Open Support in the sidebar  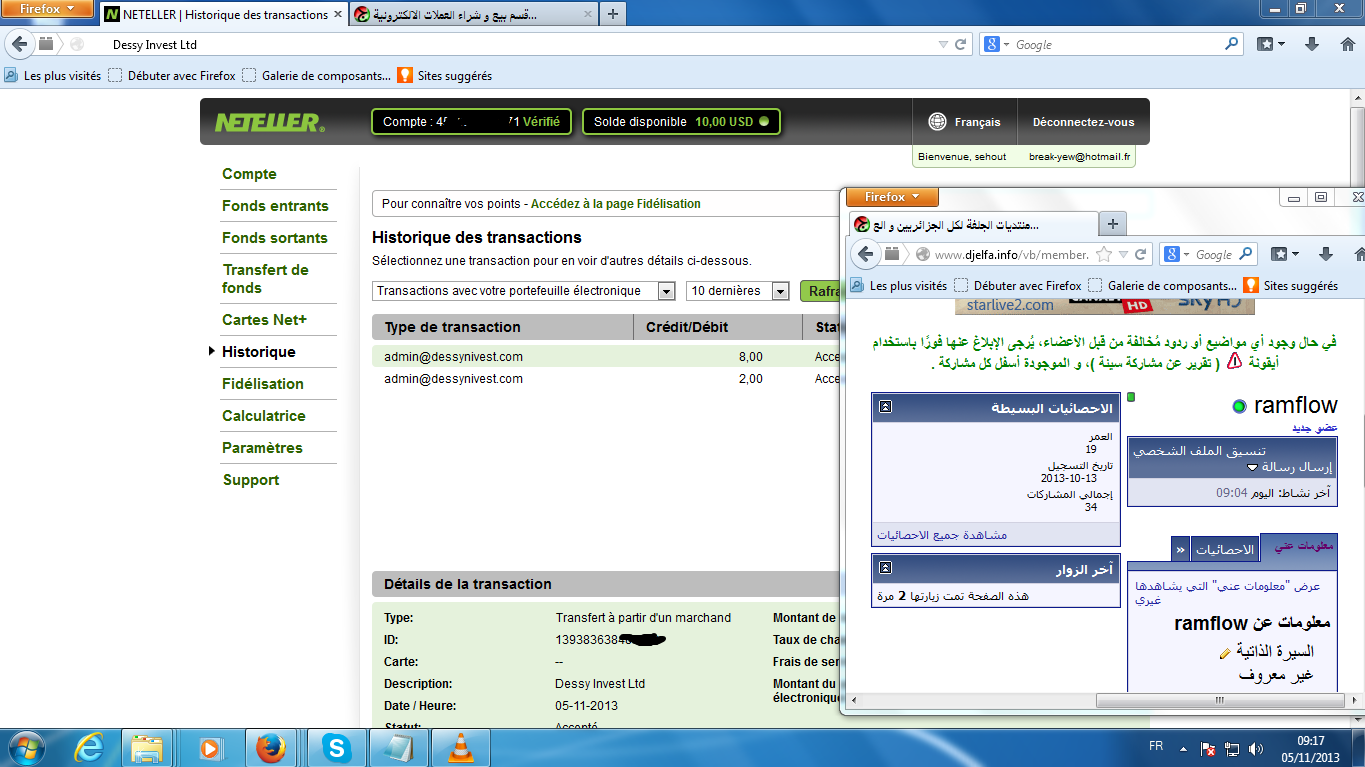pyautogui.click(x=251, y=480)
